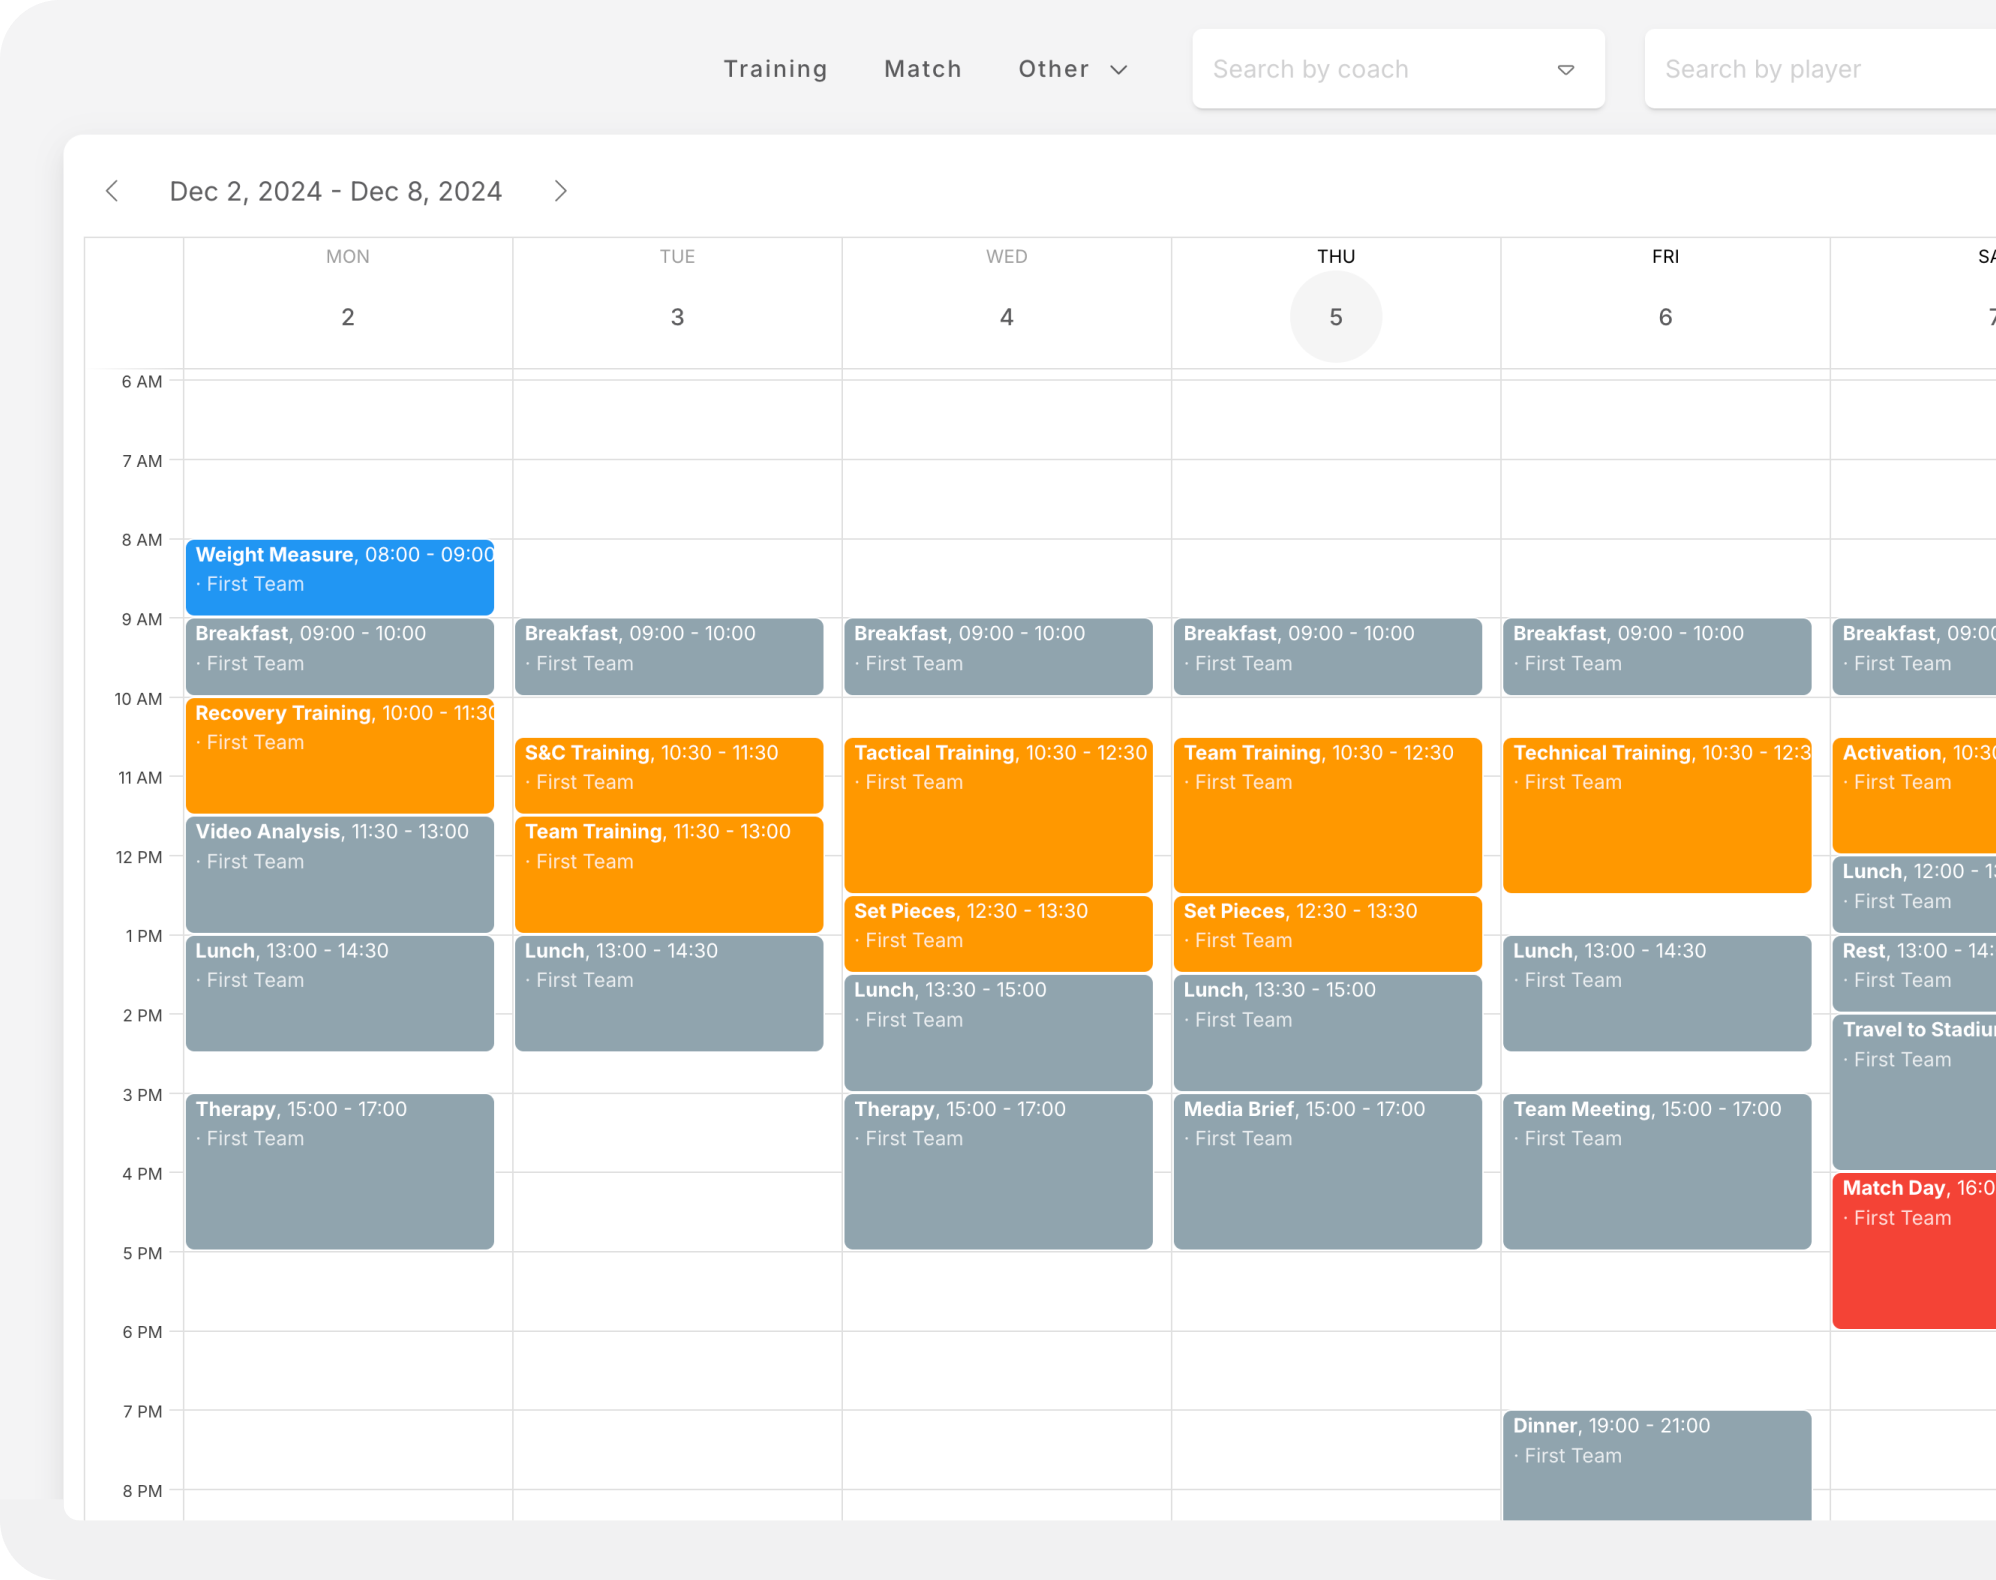This screenshot has height=1580, width=1996.
Task: Select the Match filter
Action: (x=922, y=69)
